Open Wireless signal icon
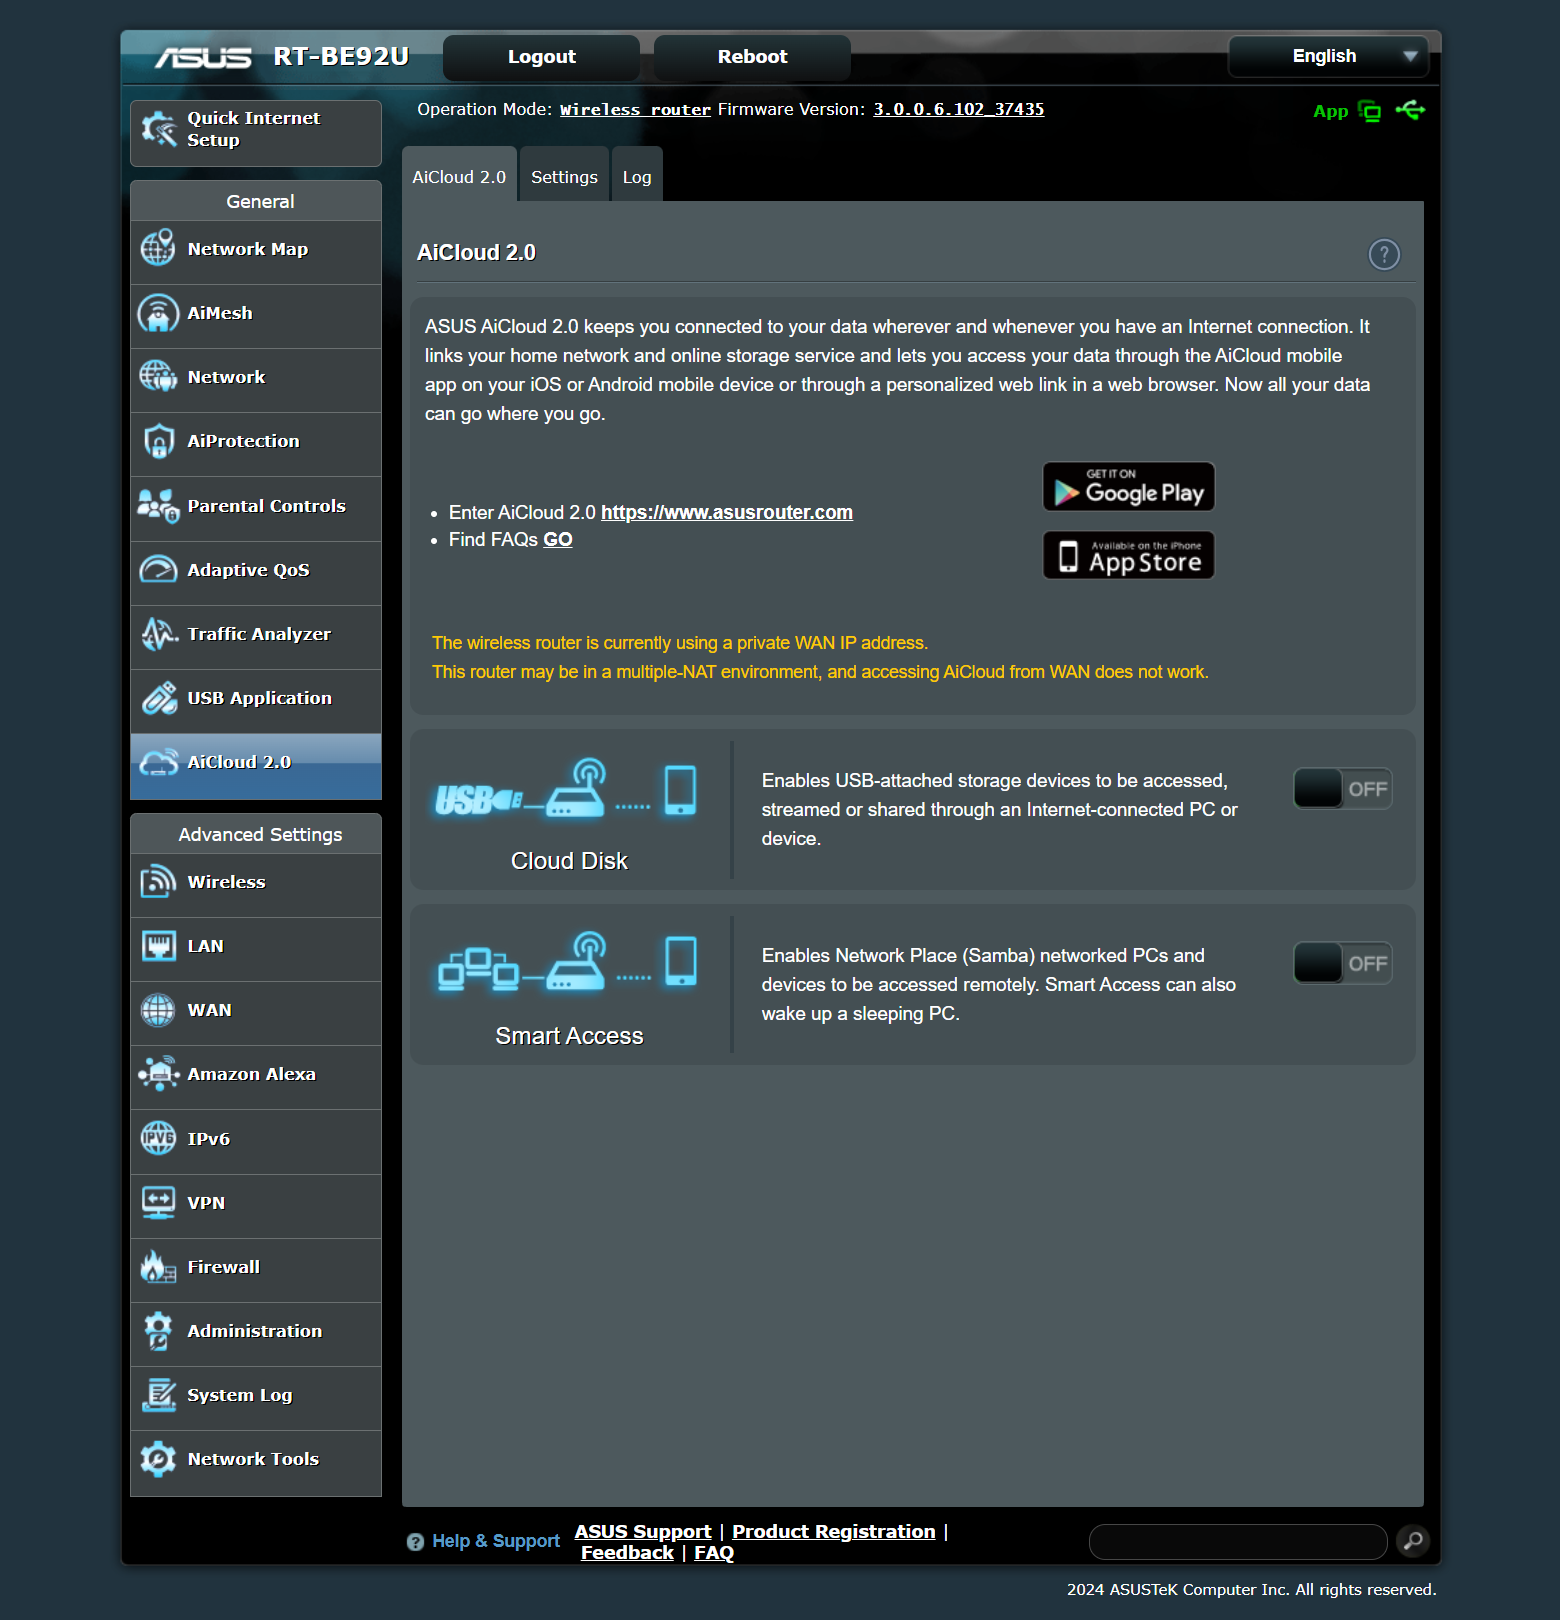 tap(158, 882)
